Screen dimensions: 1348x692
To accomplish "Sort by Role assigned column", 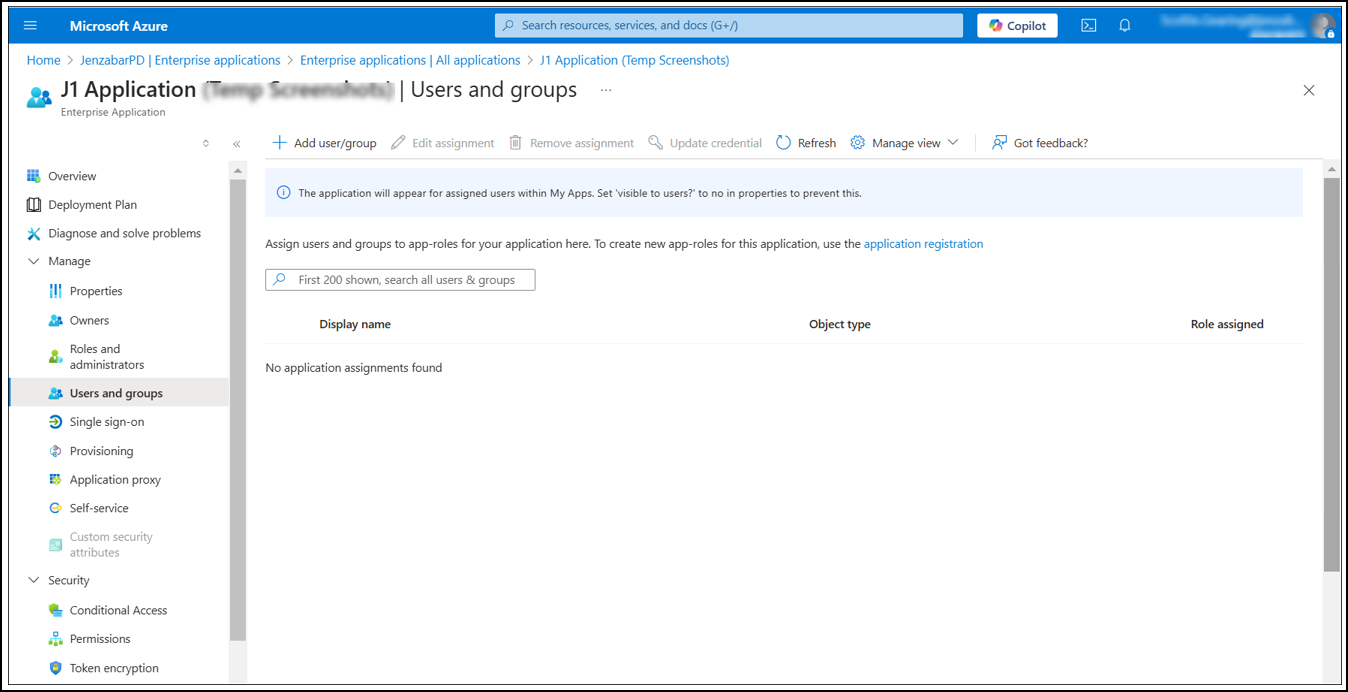I will point(1227,324).
